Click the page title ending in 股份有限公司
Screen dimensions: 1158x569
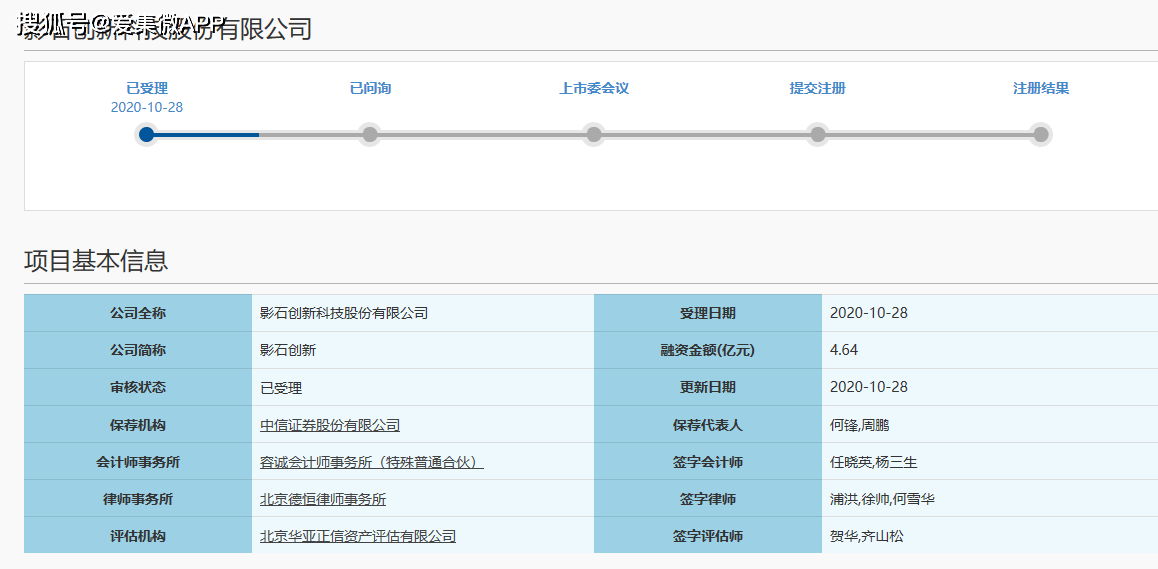(x=168, y=28)
